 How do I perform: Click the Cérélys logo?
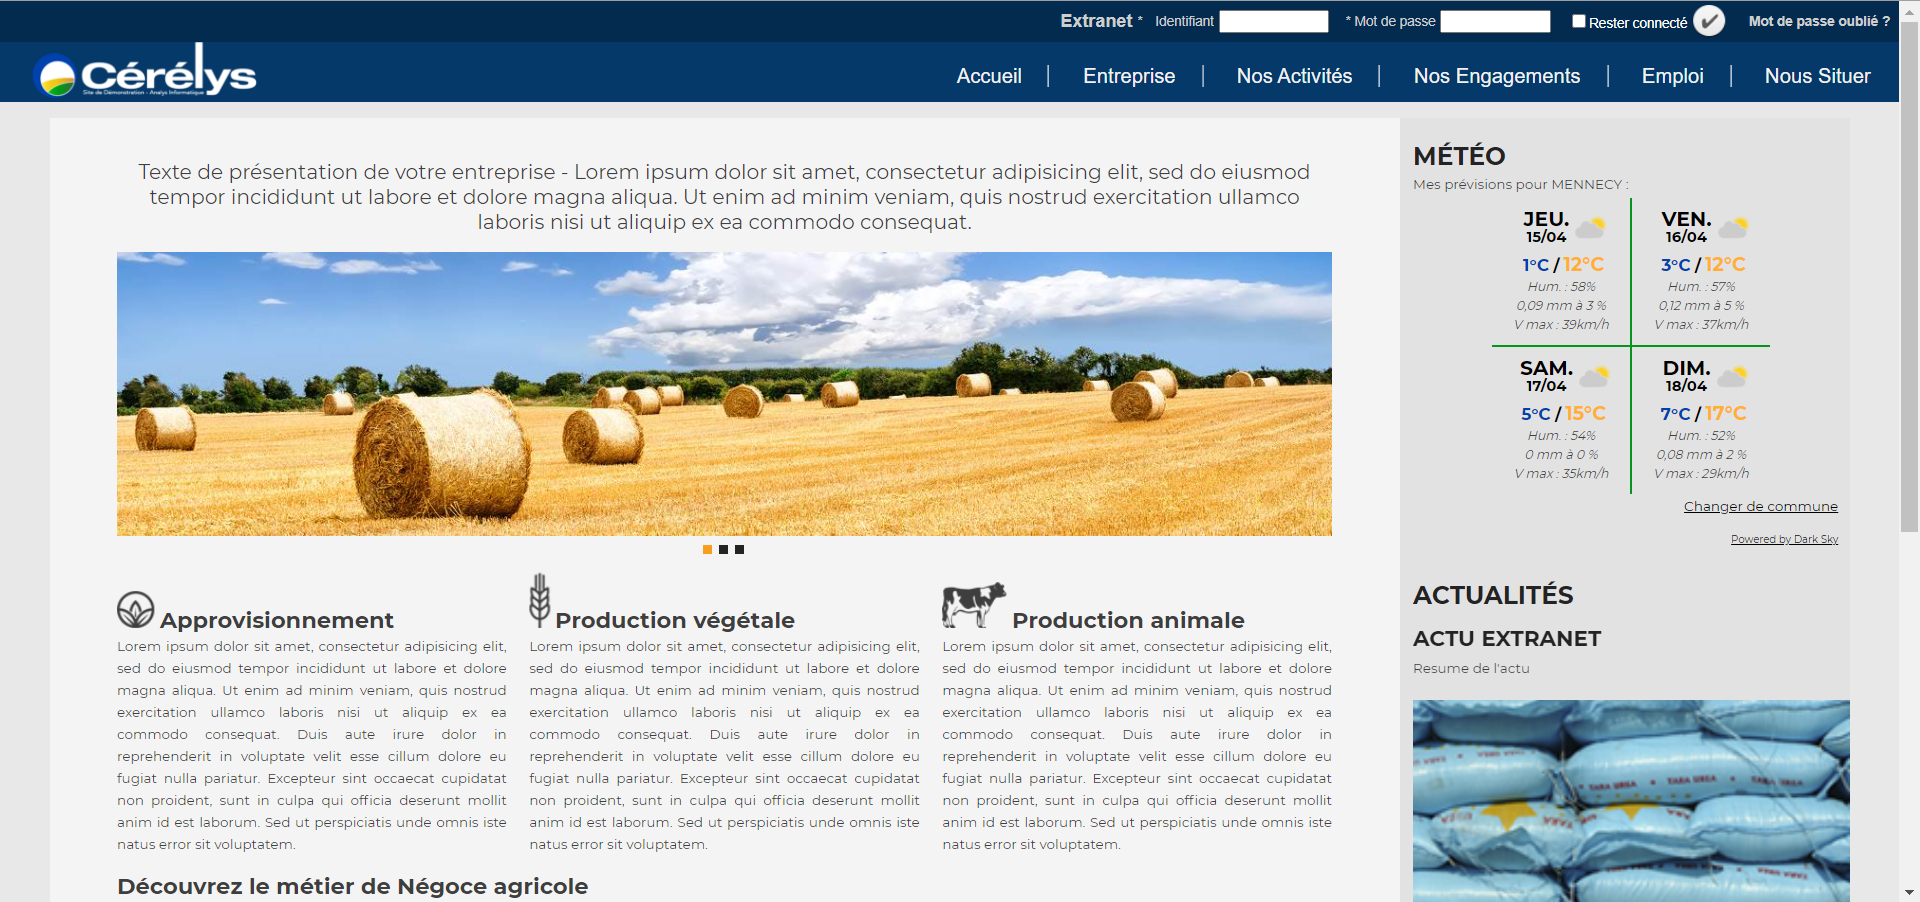click(x=146, y=72)
